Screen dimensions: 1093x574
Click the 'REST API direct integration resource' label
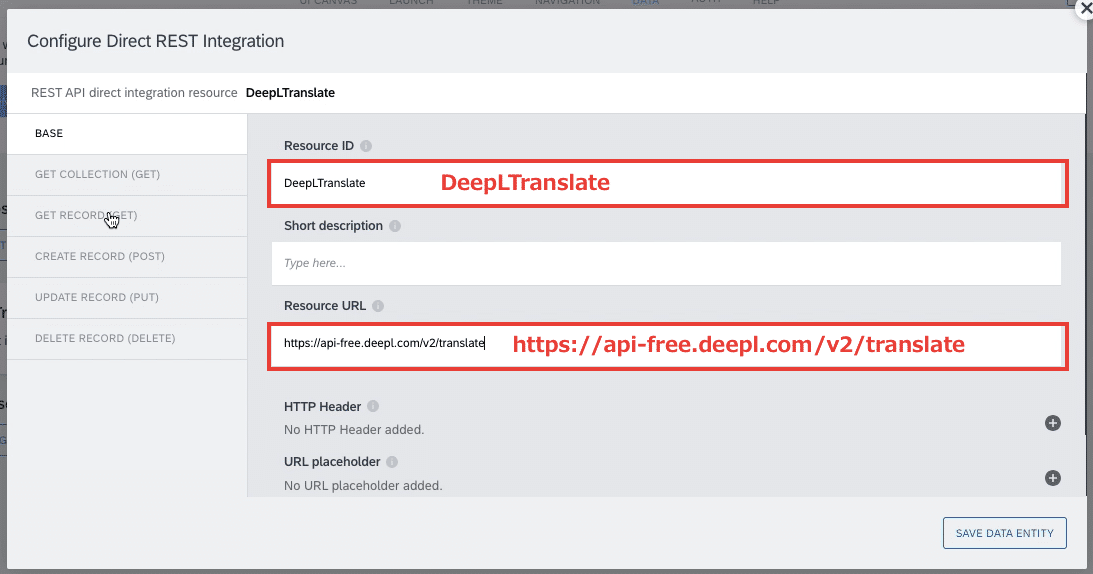coord(134,93)
